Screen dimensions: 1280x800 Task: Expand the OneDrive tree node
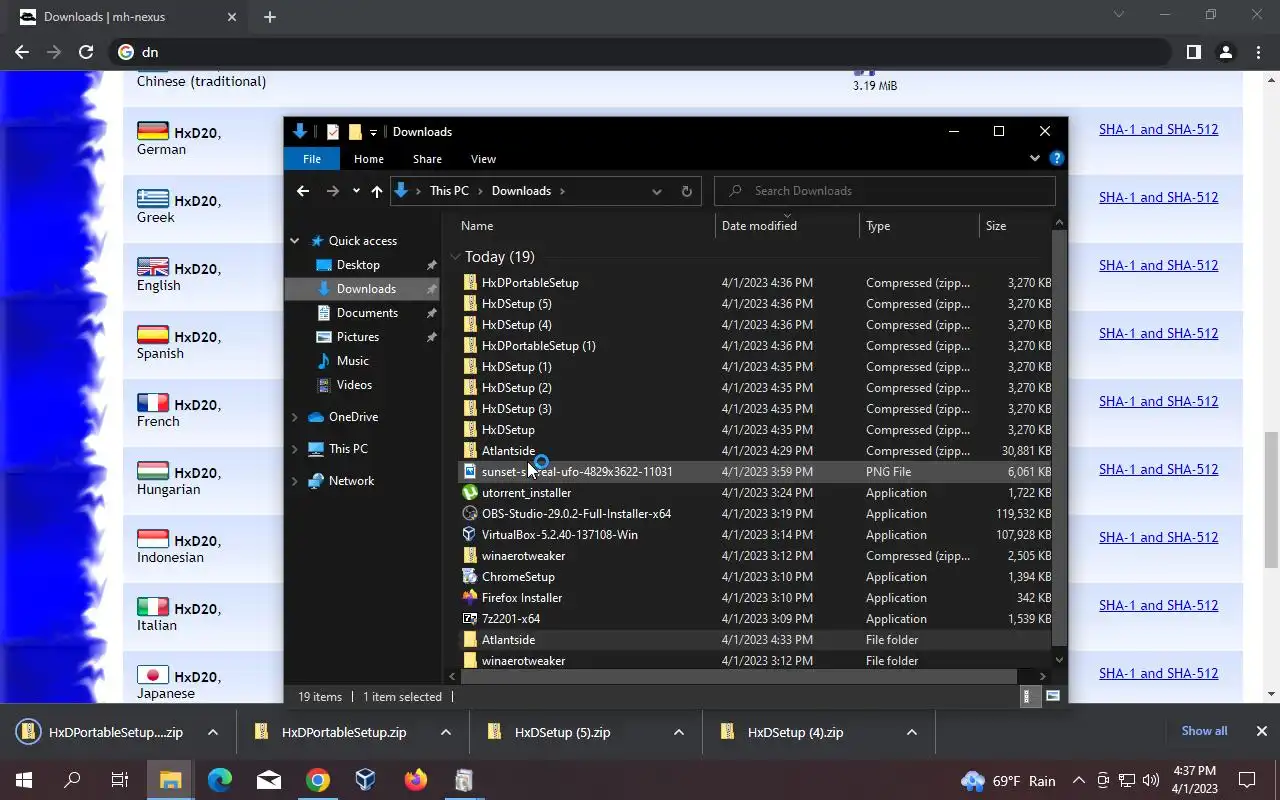tap(295, 417)
